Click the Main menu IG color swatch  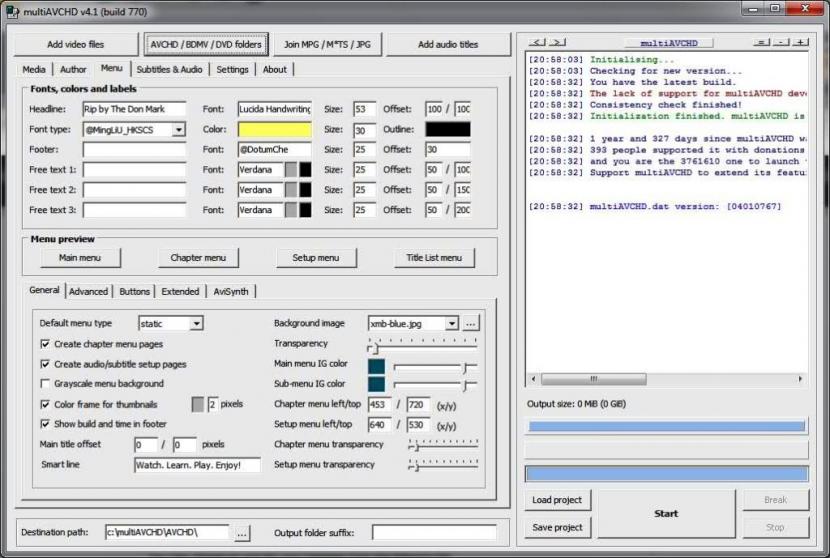click(x=377, y=365)
